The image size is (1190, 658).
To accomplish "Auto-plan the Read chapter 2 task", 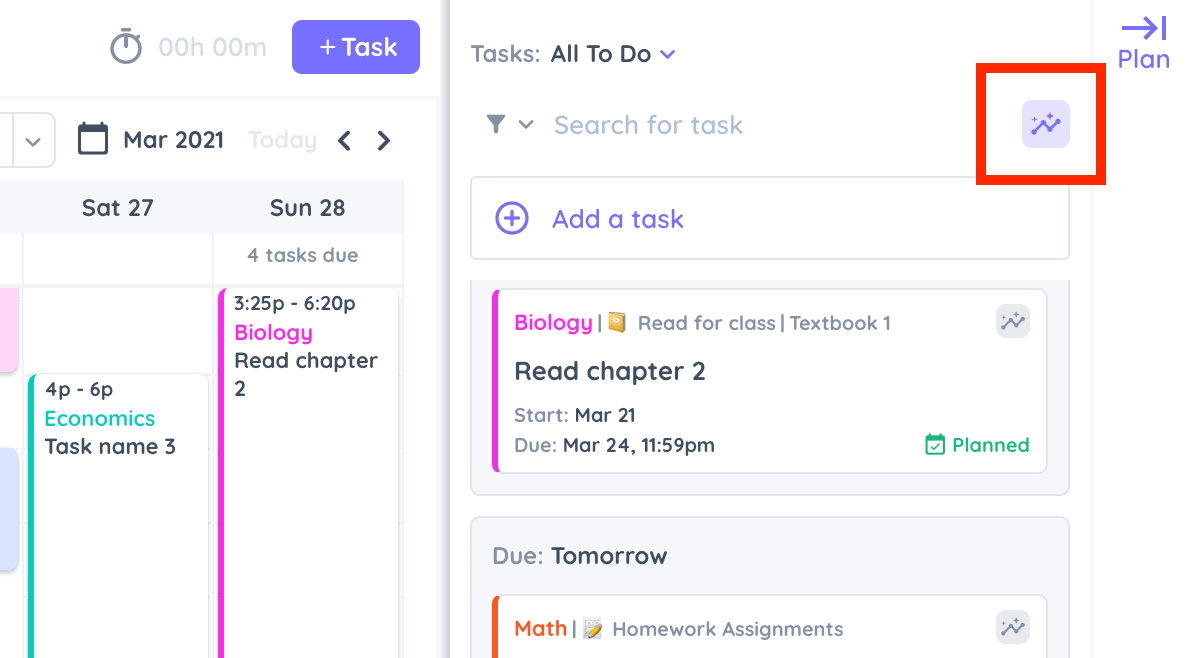I will click(1012, 322).
